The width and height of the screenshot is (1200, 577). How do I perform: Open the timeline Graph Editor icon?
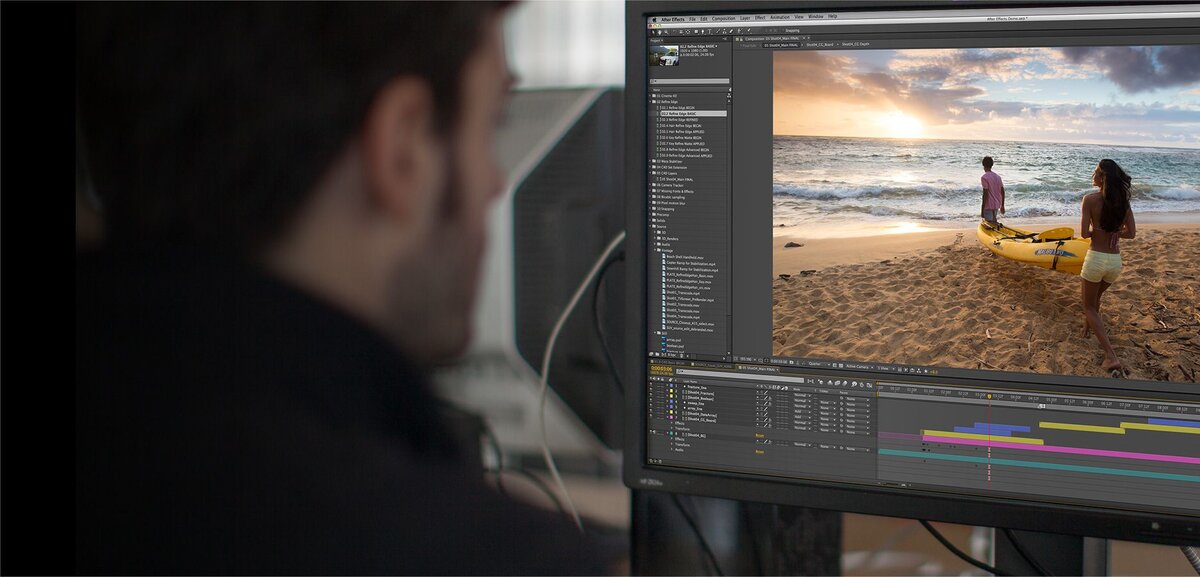[x=869, y=385]
